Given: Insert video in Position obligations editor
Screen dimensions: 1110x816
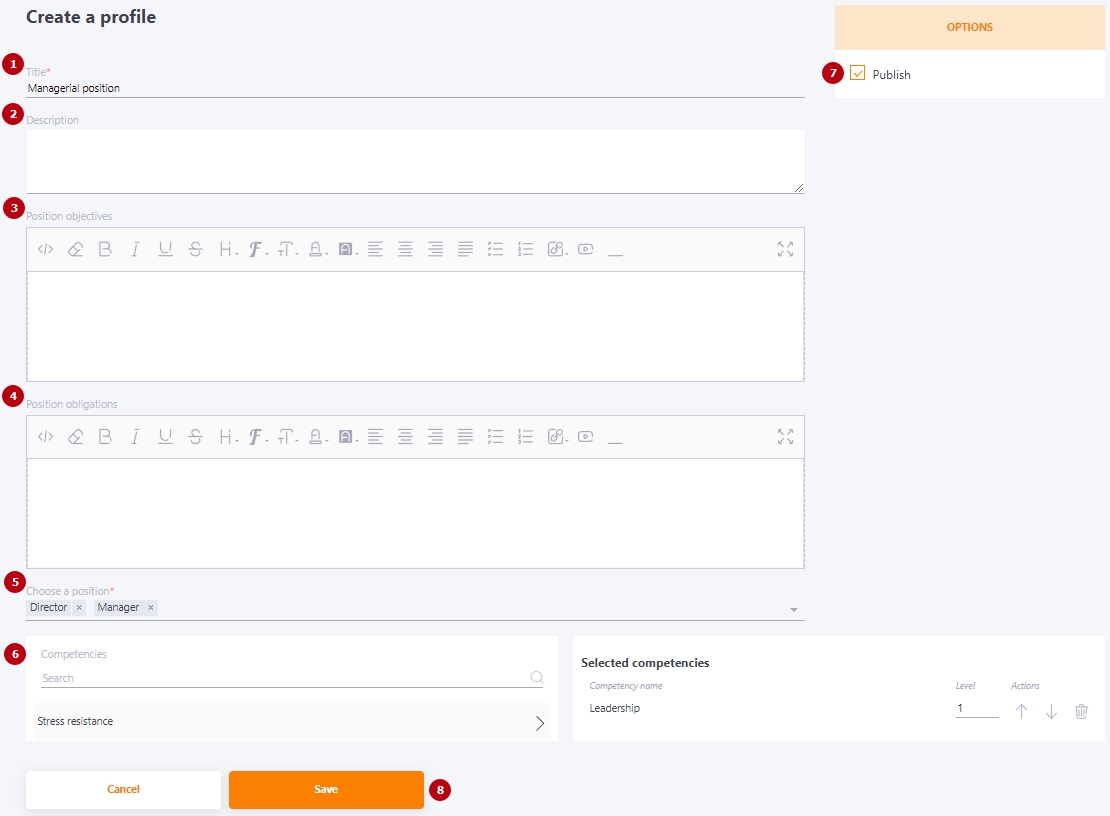Looking at the screenshot, I should click(585, 437).
